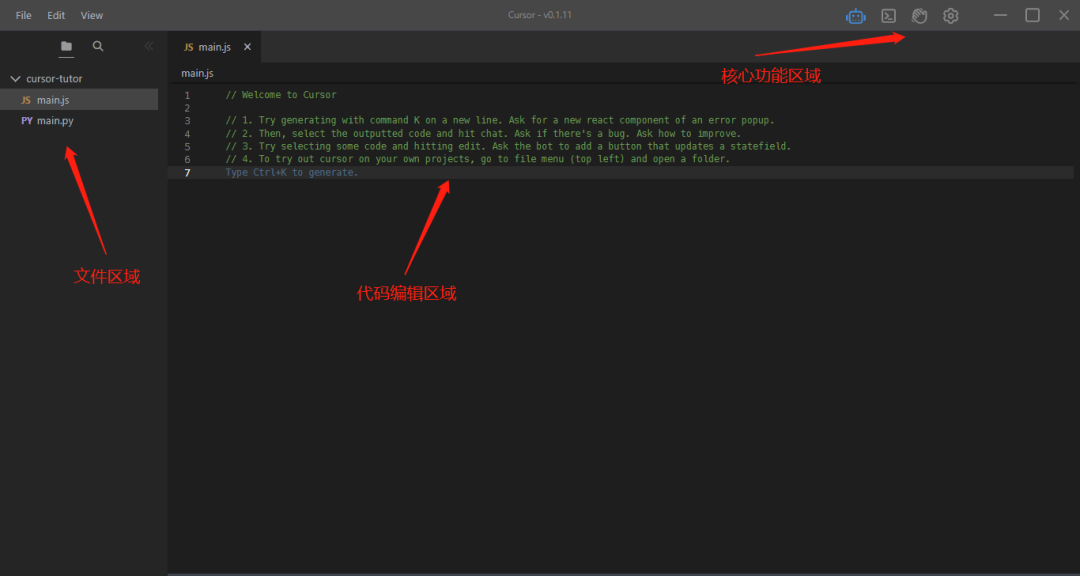
Task: Click code line starting "// 3. Try selecting"
Action: [x=508, y=147]
